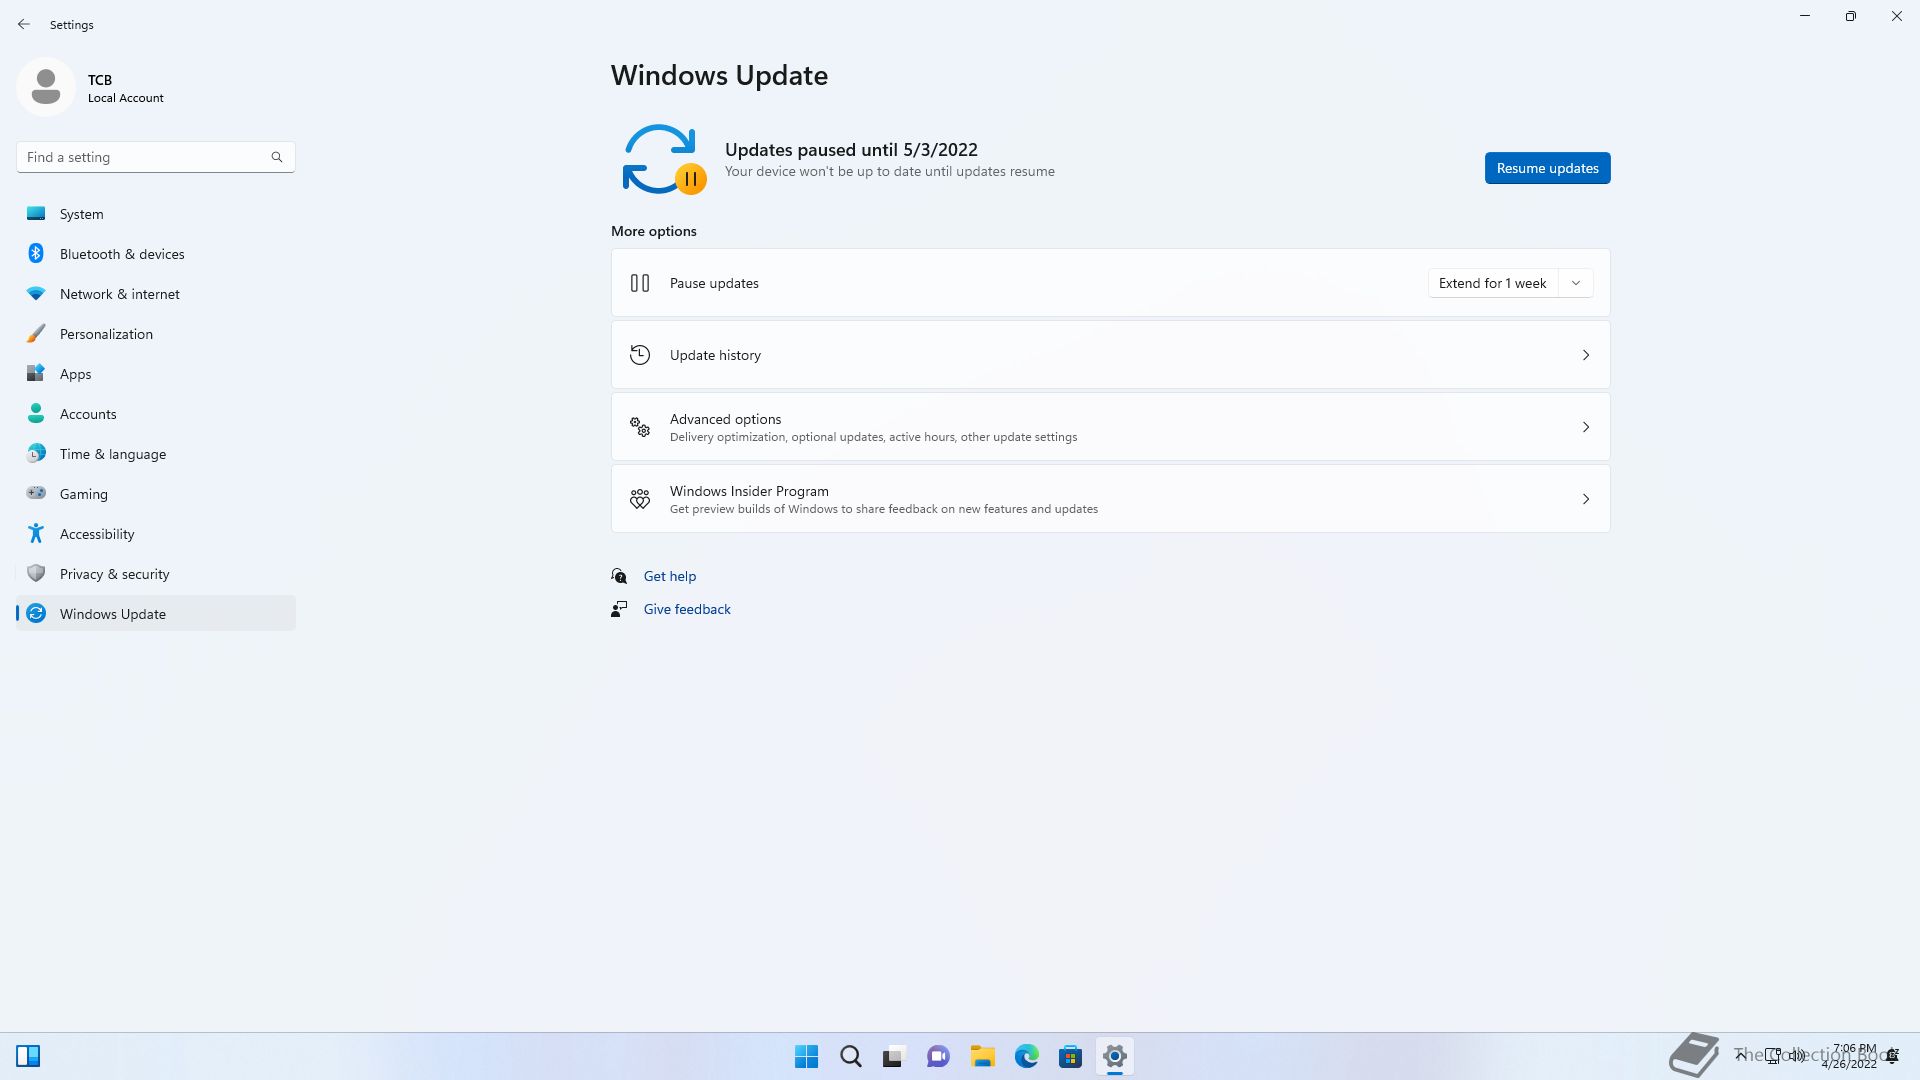Select System in the sidebar
Image resolution: width=1920 pixels, height=1080 pixels.
(156, 214)
